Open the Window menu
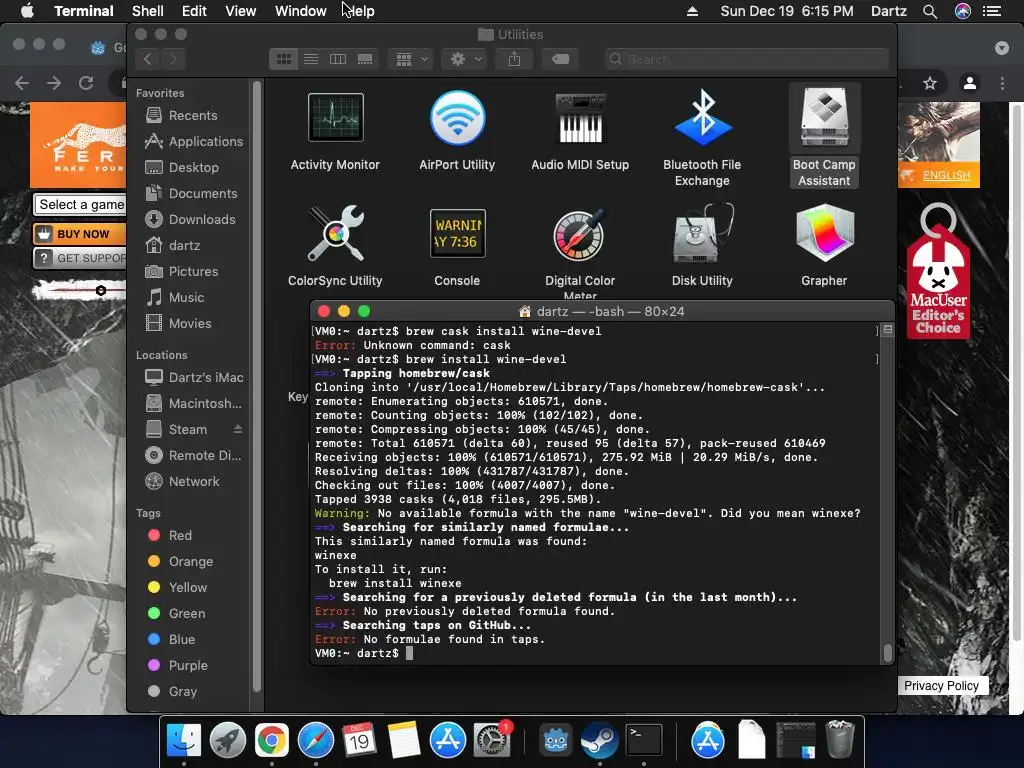The width and height of the screenshot is (1024, 768). [x=300, y=11]
